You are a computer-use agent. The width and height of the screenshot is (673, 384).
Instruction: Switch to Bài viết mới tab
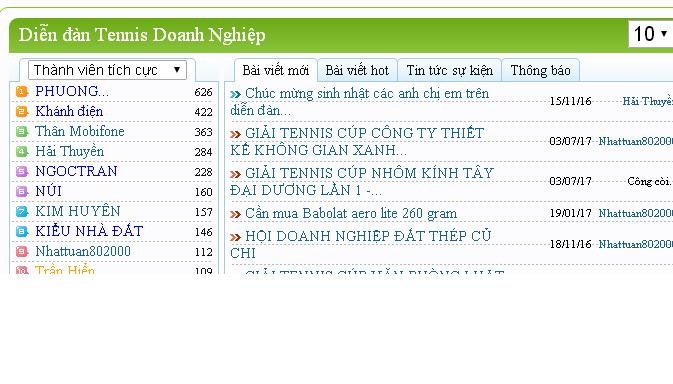[276, 70]
